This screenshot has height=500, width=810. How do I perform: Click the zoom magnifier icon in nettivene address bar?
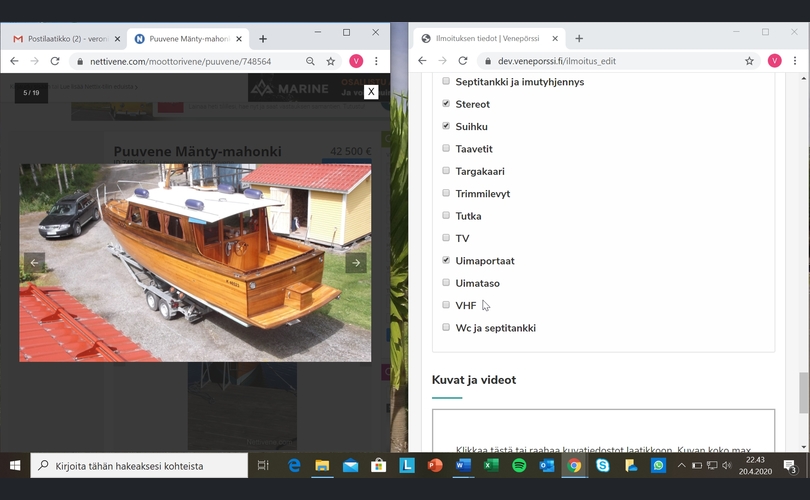310,61
